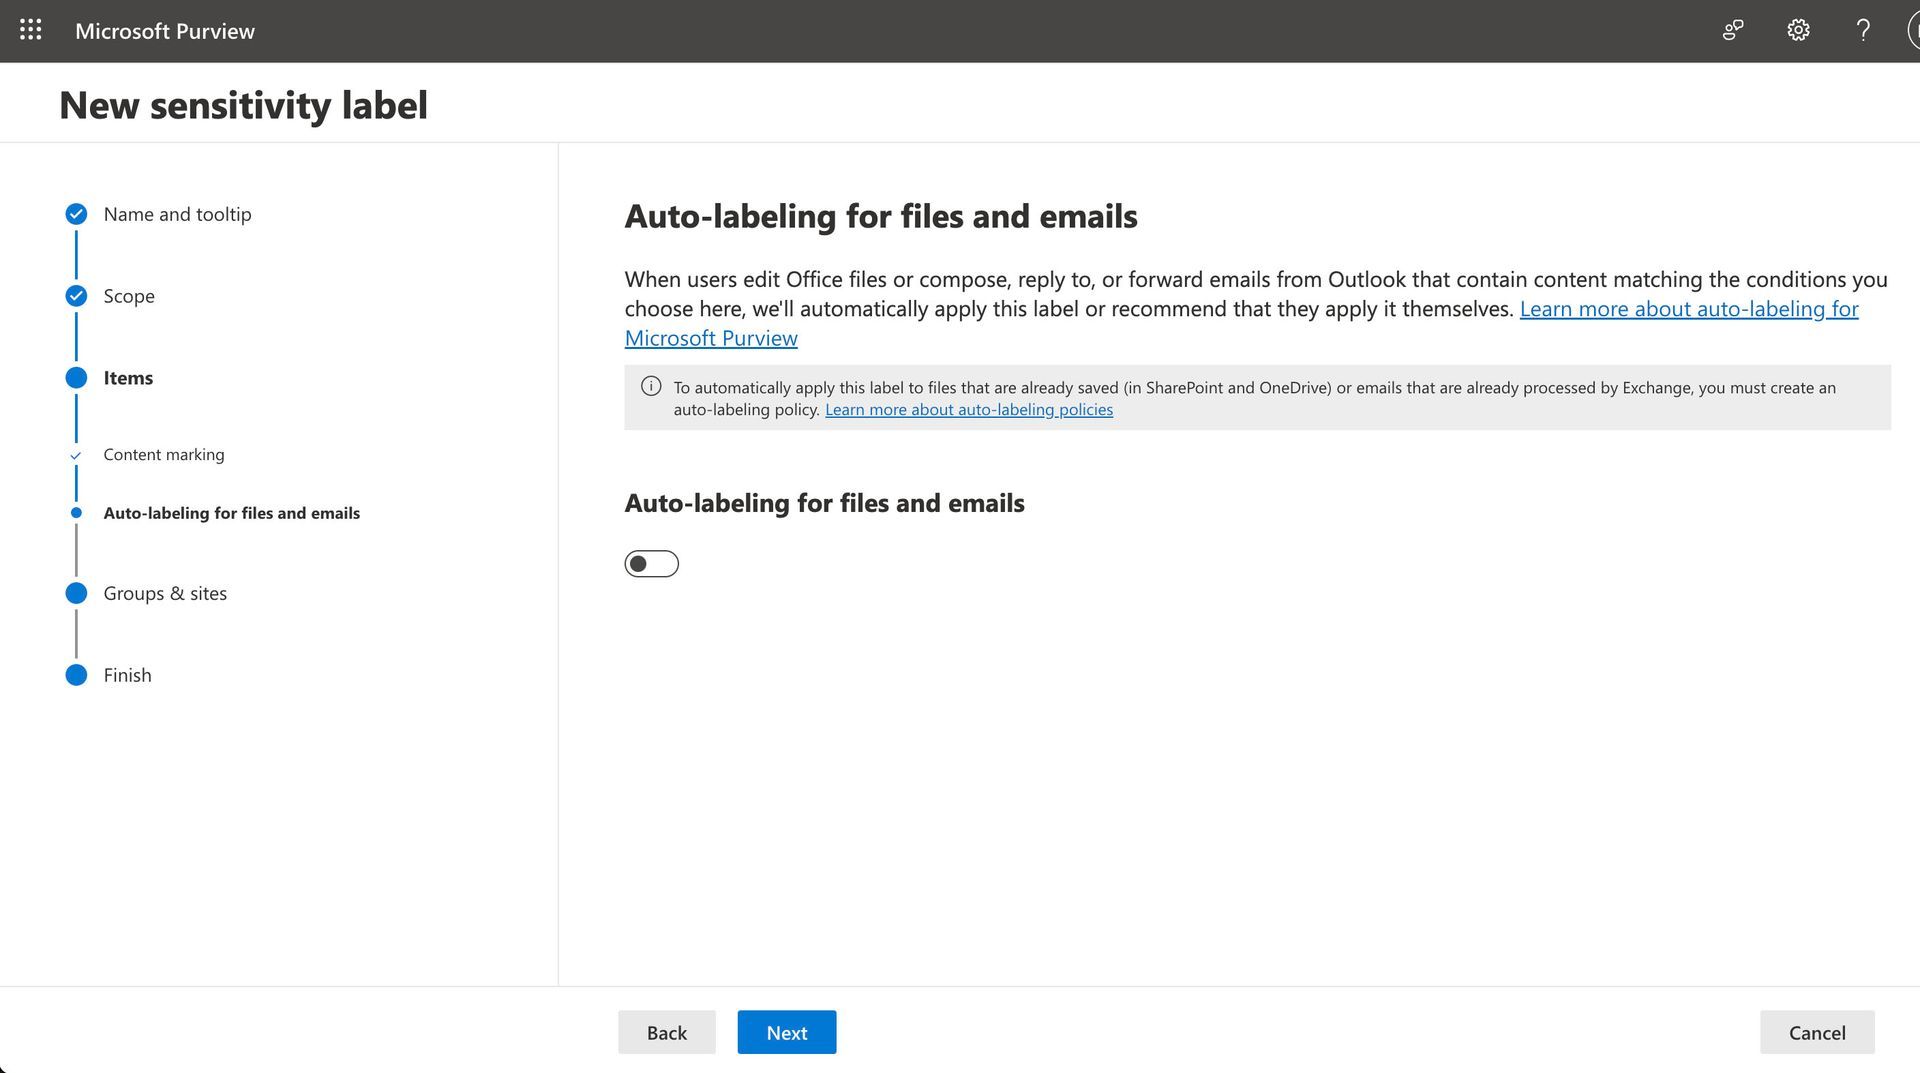Click the blue circle beside Finish
This screenshot has width=1920, height=1073.
point(76,675)
